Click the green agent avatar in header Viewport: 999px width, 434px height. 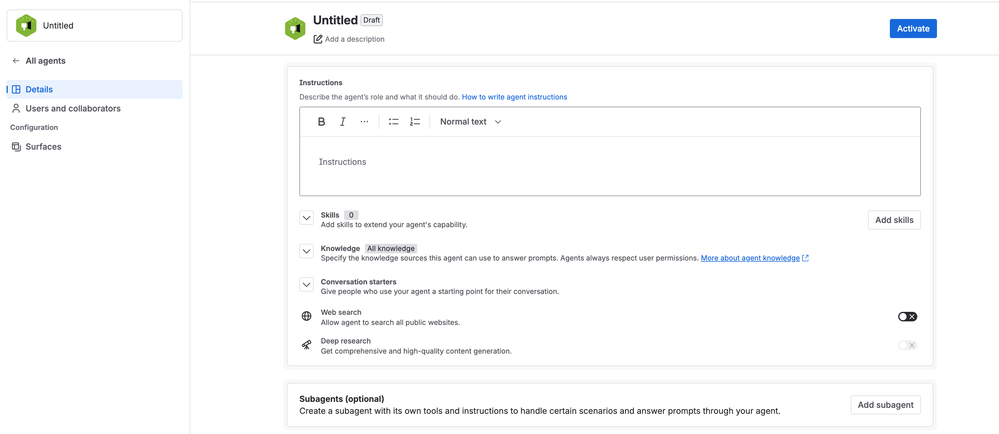(295, 29)
